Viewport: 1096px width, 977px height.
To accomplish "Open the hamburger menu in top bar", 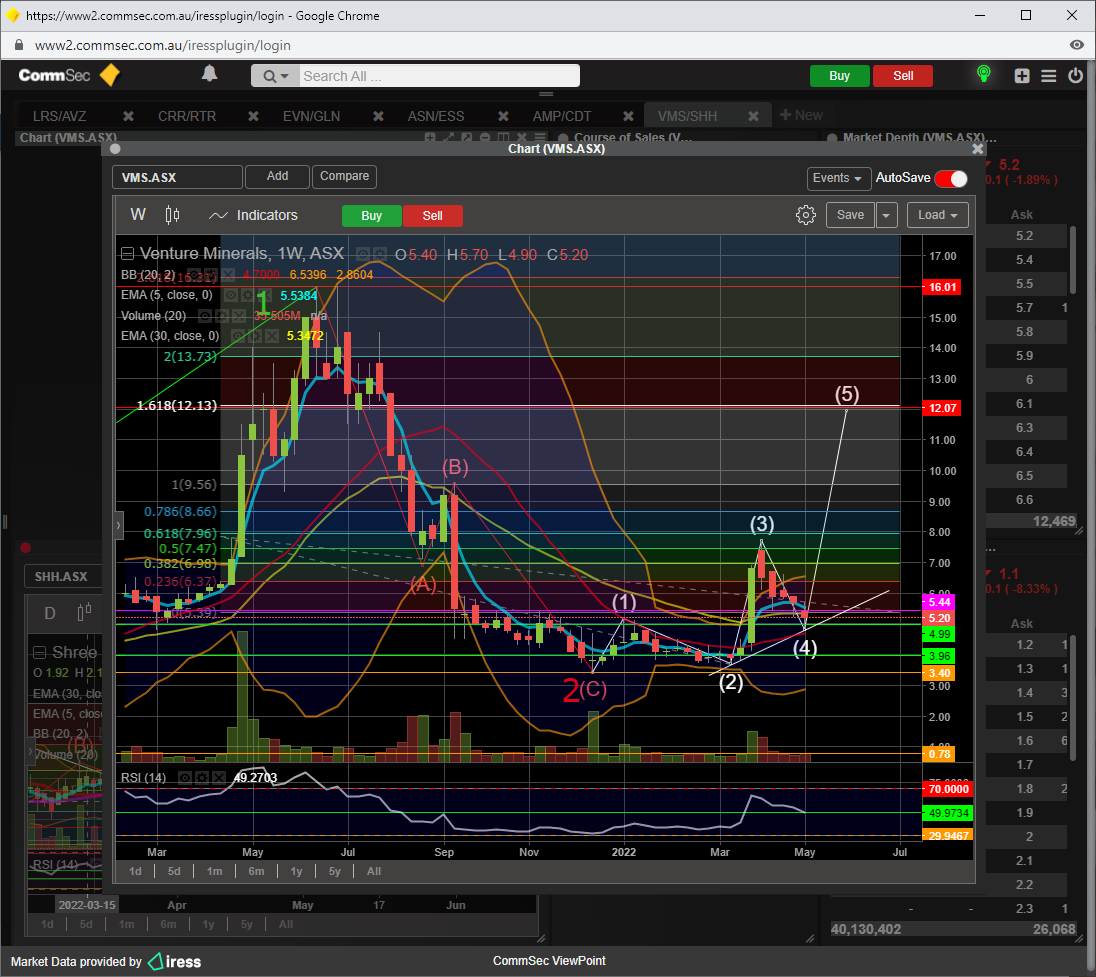I will click(1048, 75).
